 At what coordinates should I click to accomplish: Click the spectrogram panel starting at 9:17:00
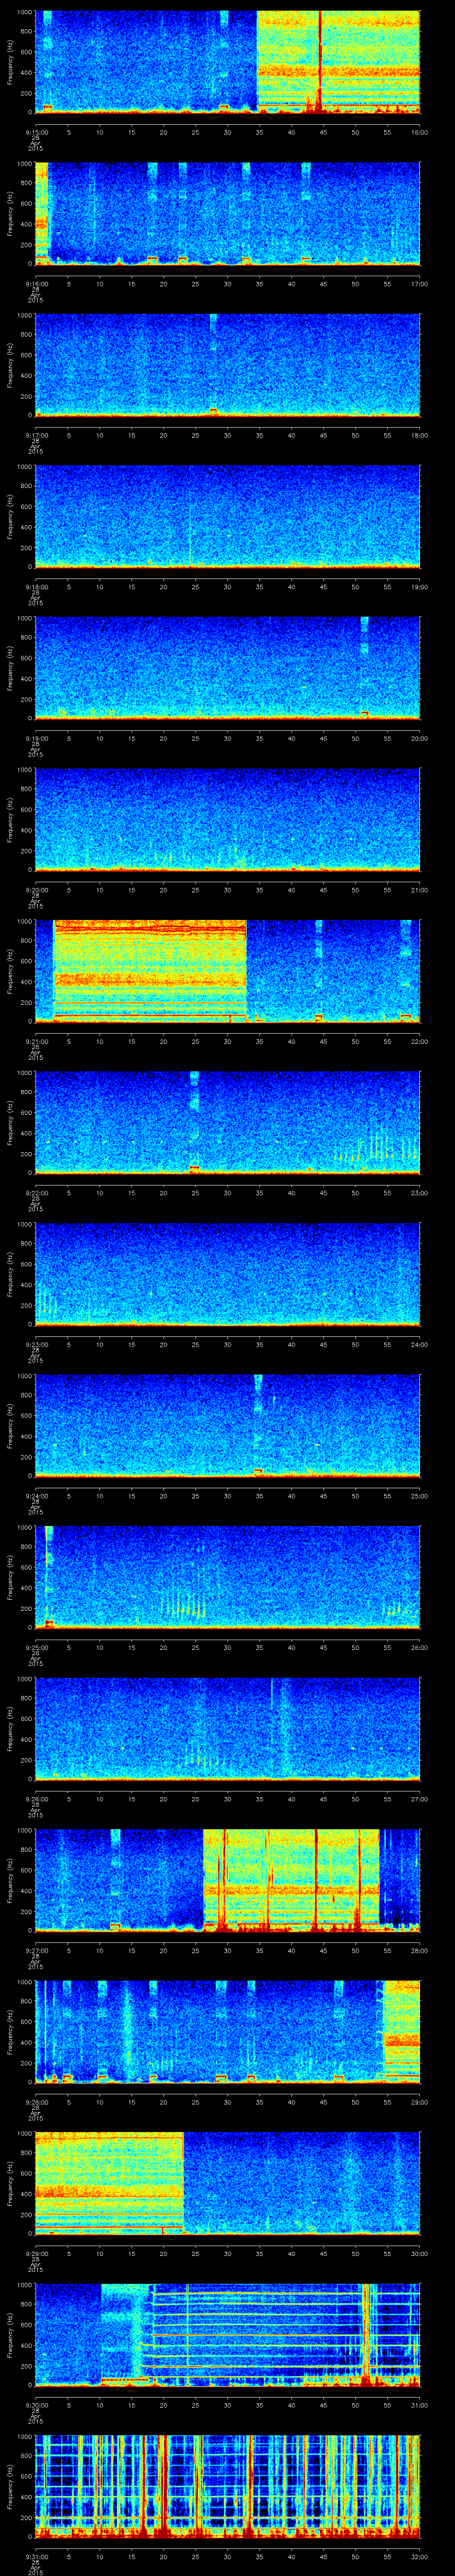point(228,365)
